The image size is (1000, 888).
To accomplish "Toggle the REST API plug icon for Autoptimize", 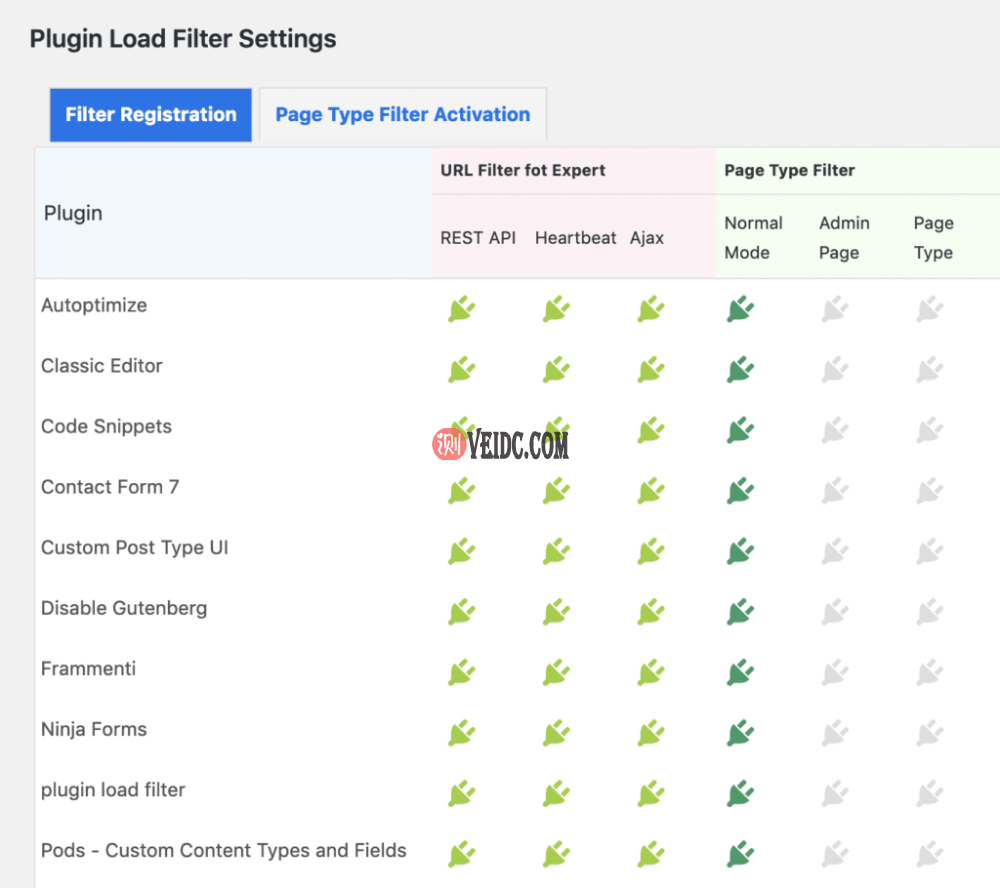I will pyautogui.click(x=461, y=308).
